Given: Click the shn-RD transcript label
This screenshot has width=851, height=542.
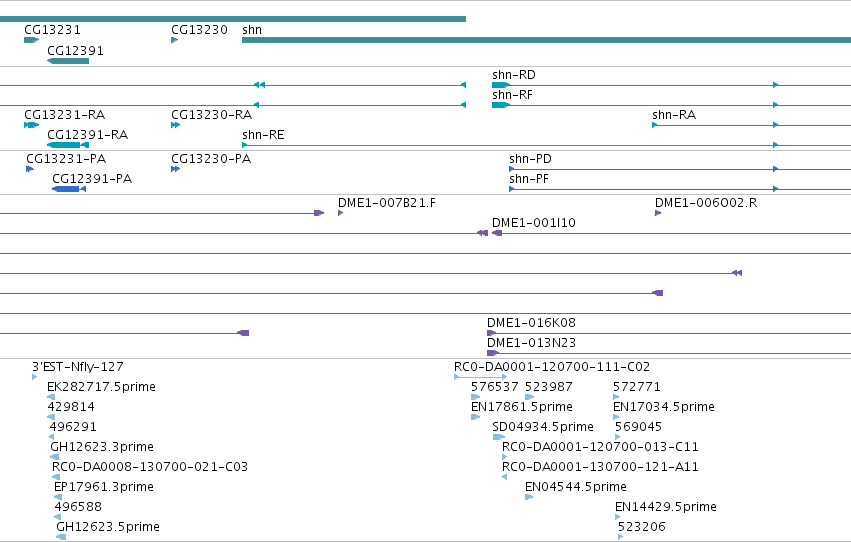Looking at the screenshot, I should (x=513, y=75).
